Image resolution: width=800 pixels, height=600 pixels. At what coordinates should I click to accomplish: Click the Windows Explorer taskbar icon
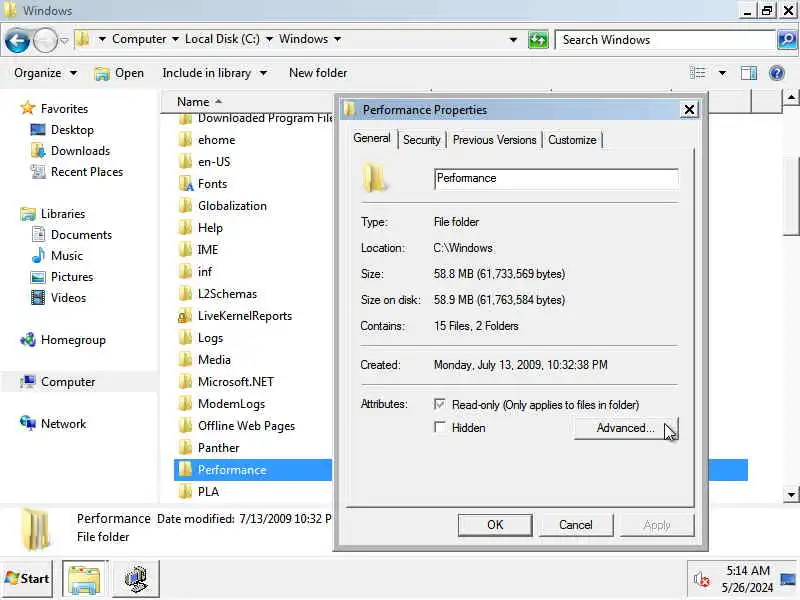coord(84,579)
